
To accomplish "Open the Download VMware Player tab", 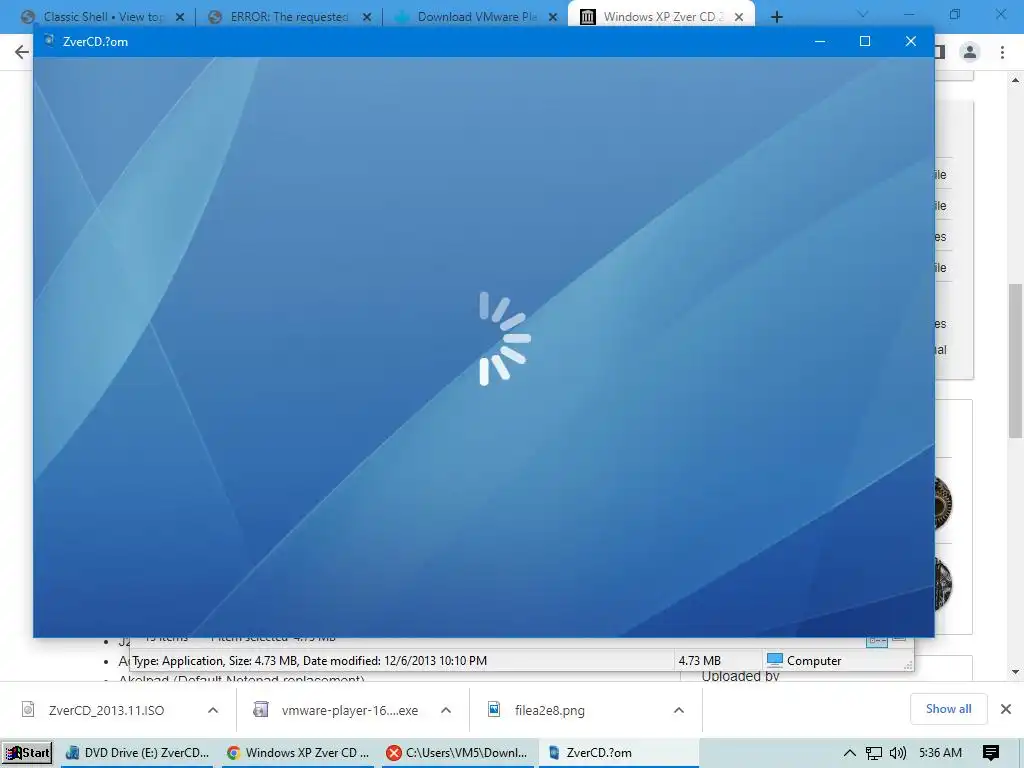I will [x=476, y=17].
